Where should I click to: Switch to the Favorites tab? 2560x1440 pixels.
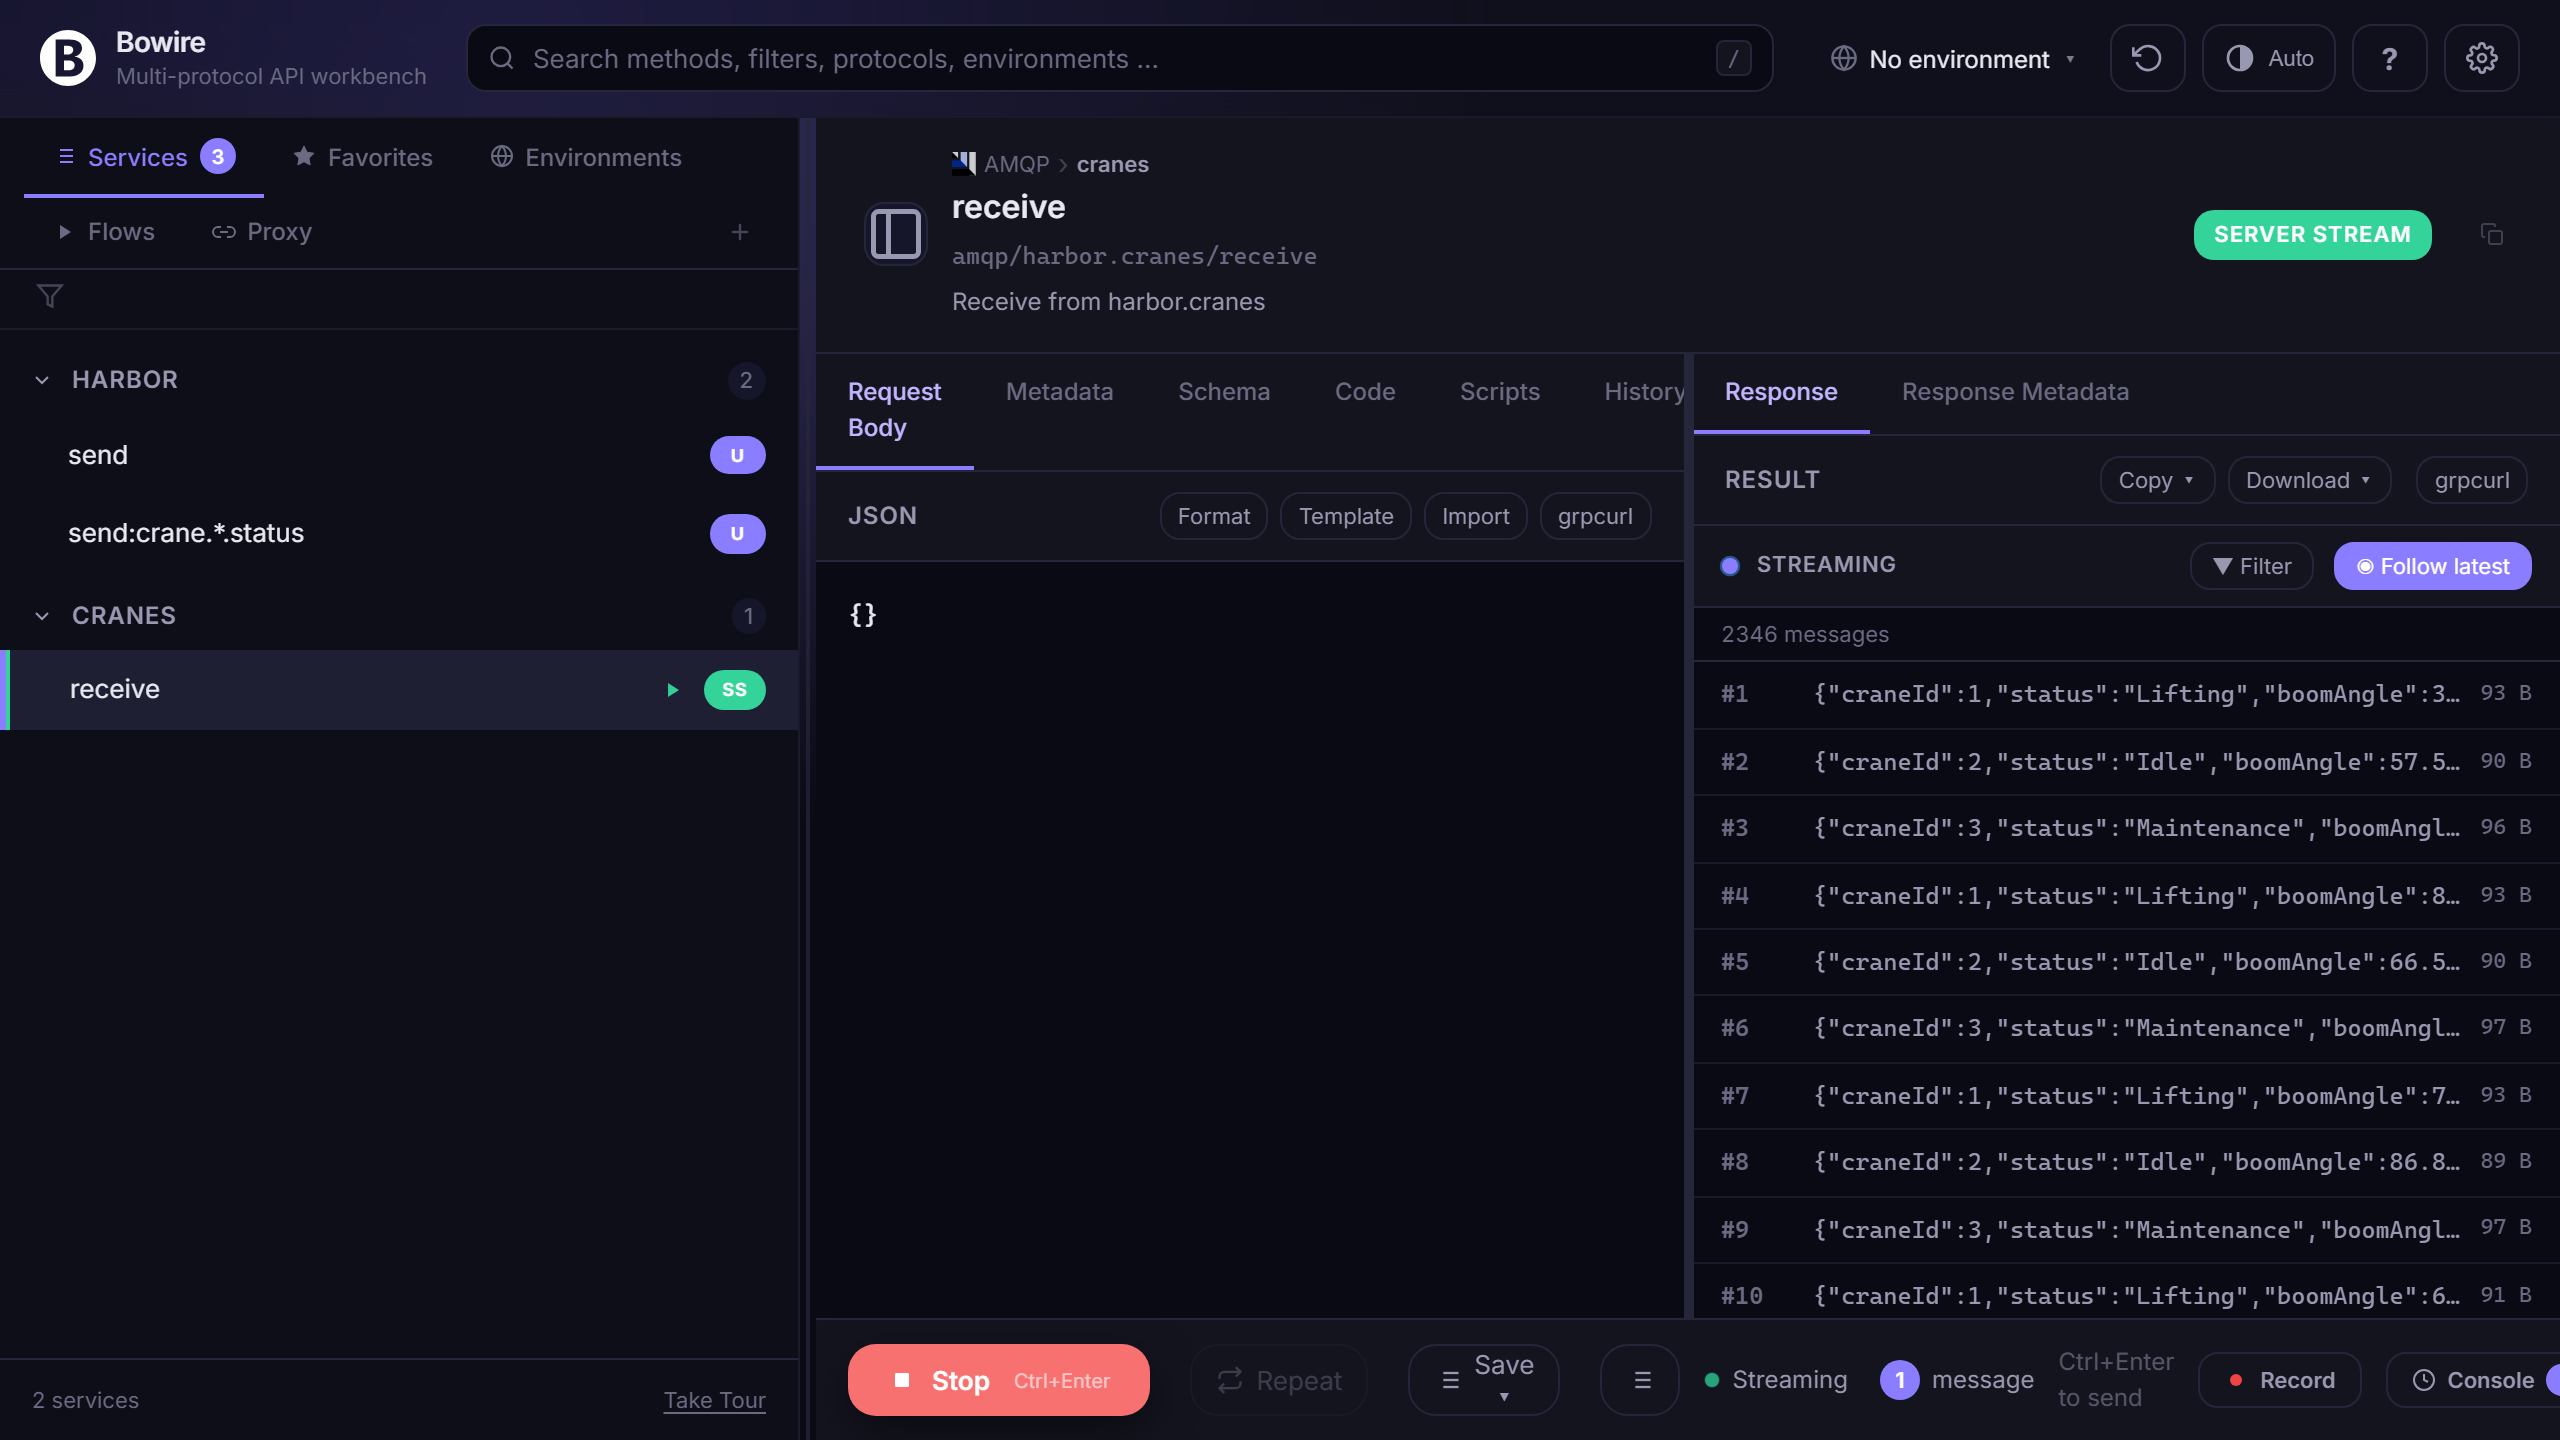pos(363,157)
